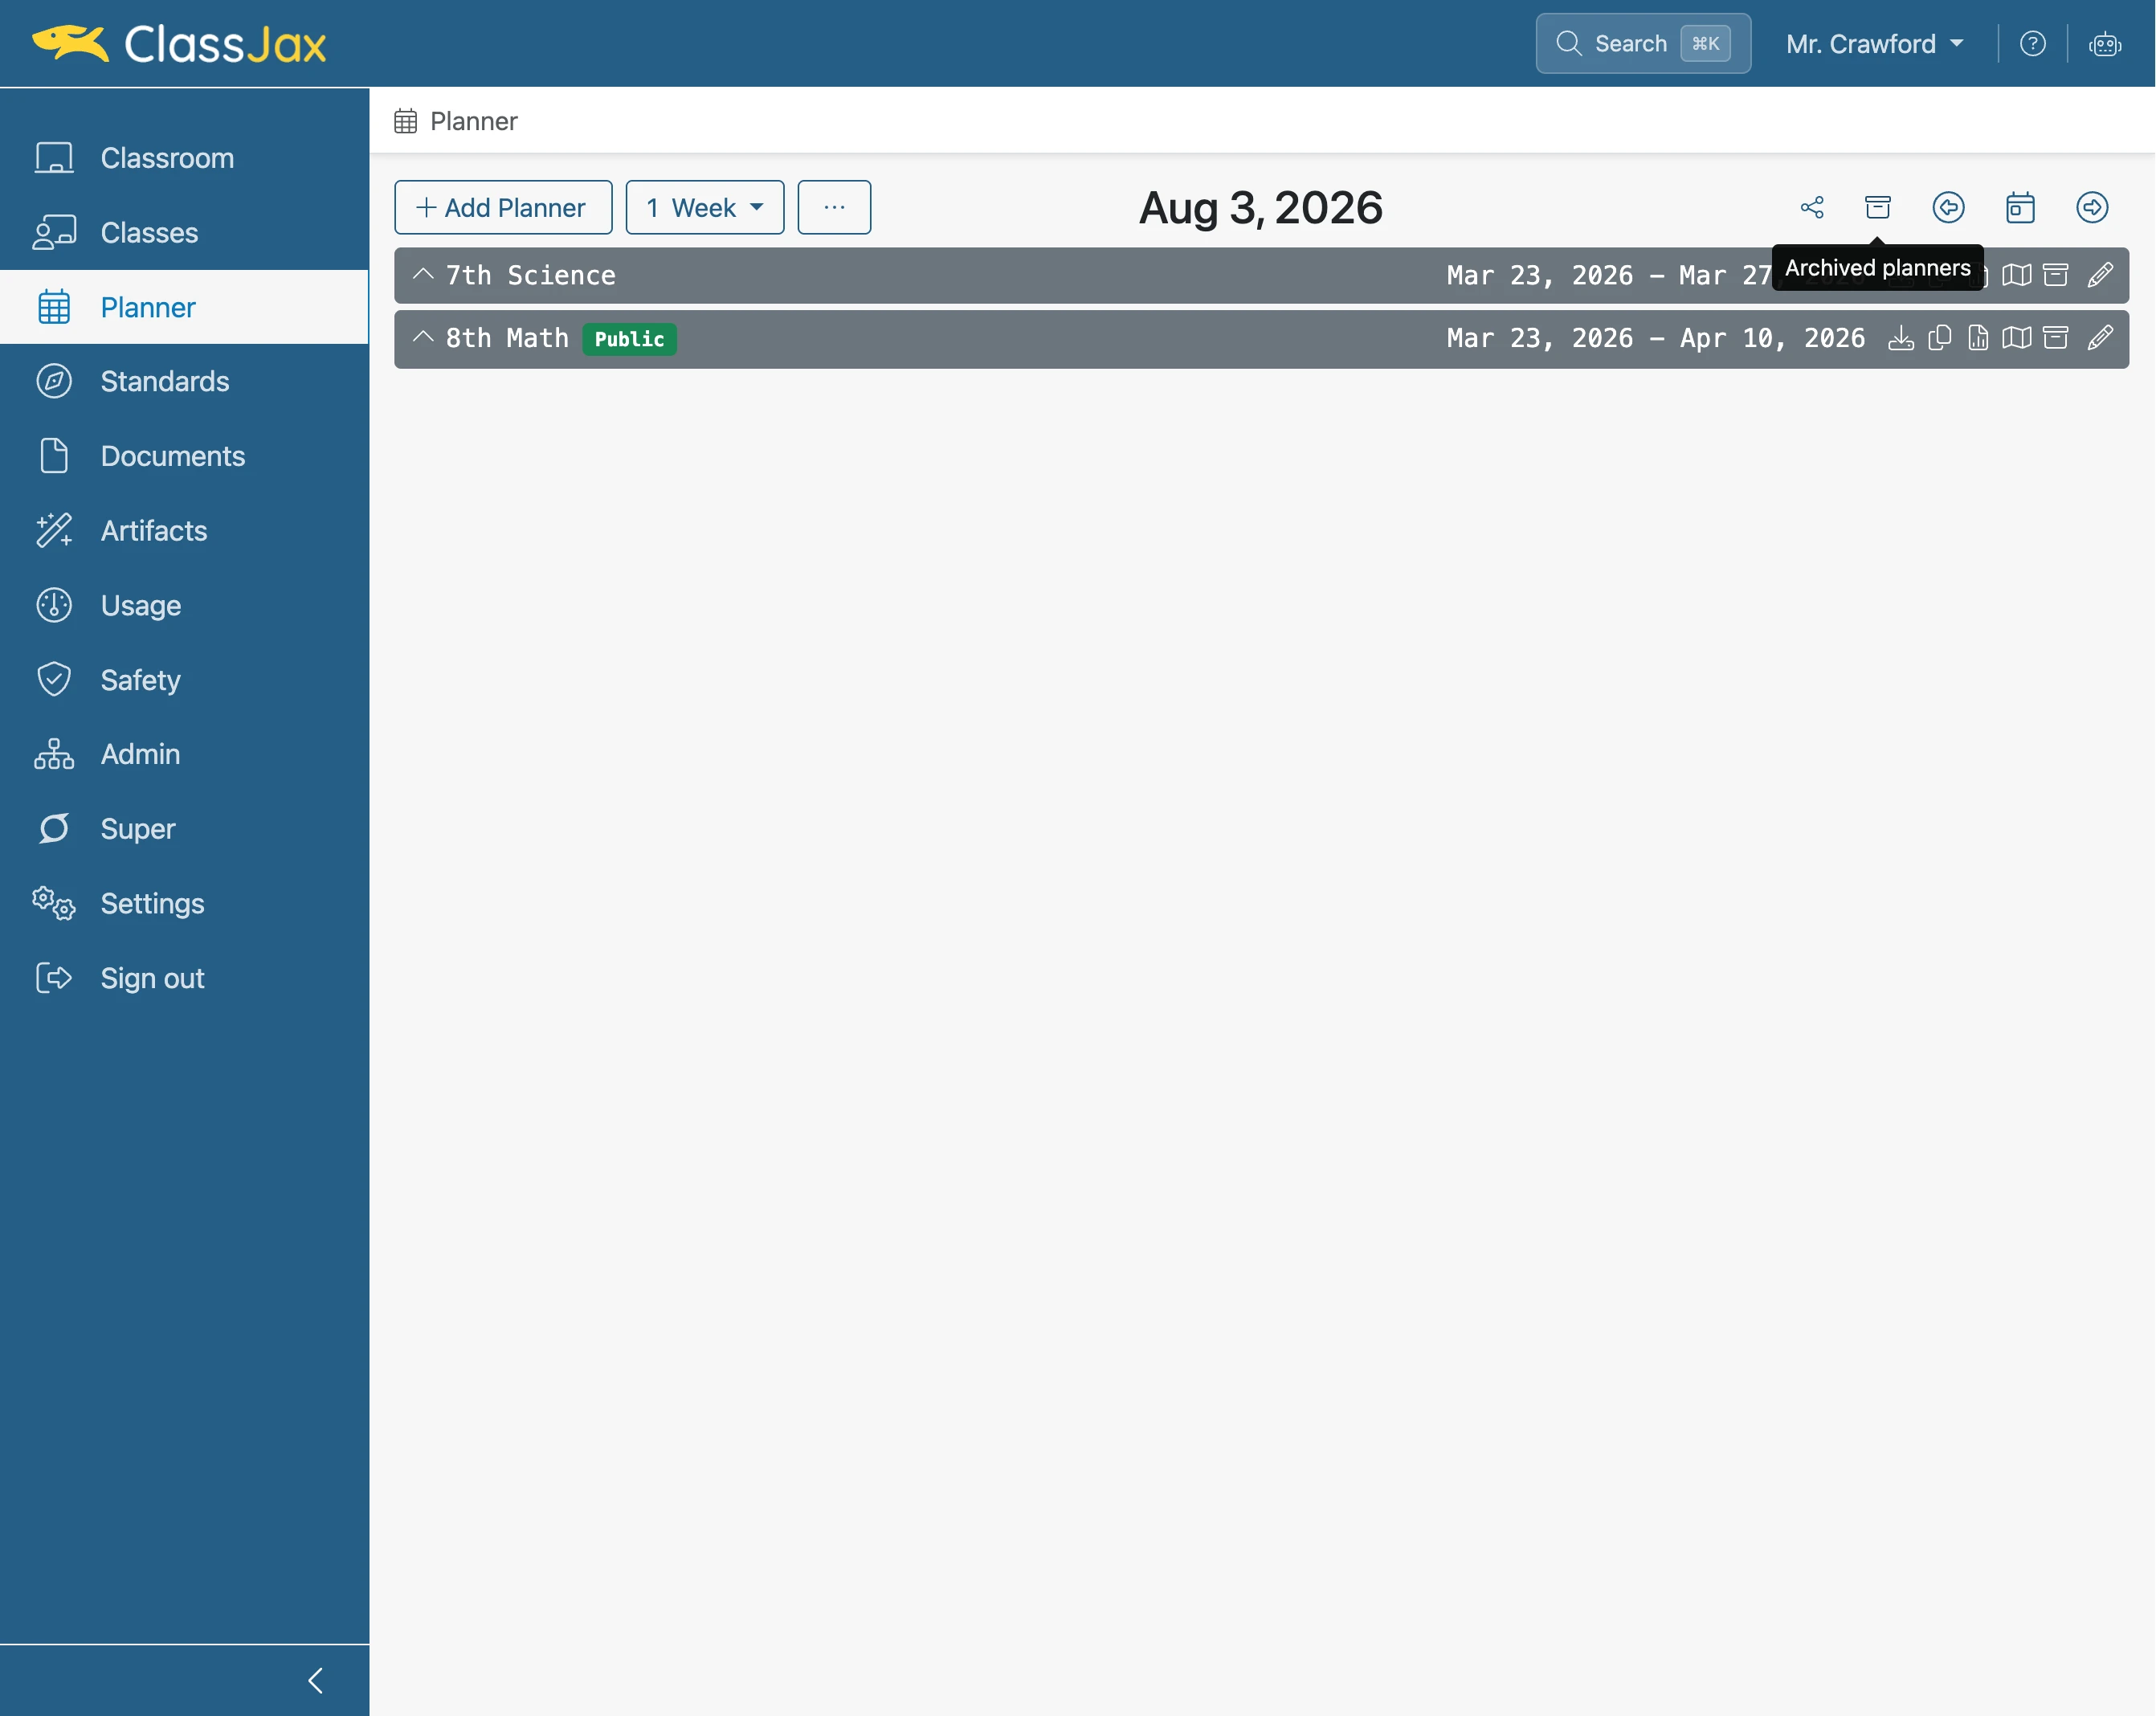Click the Aug 3, 2026 date heading
The height and width of the screenshot is (1716, 2156).
[1261, 209]
